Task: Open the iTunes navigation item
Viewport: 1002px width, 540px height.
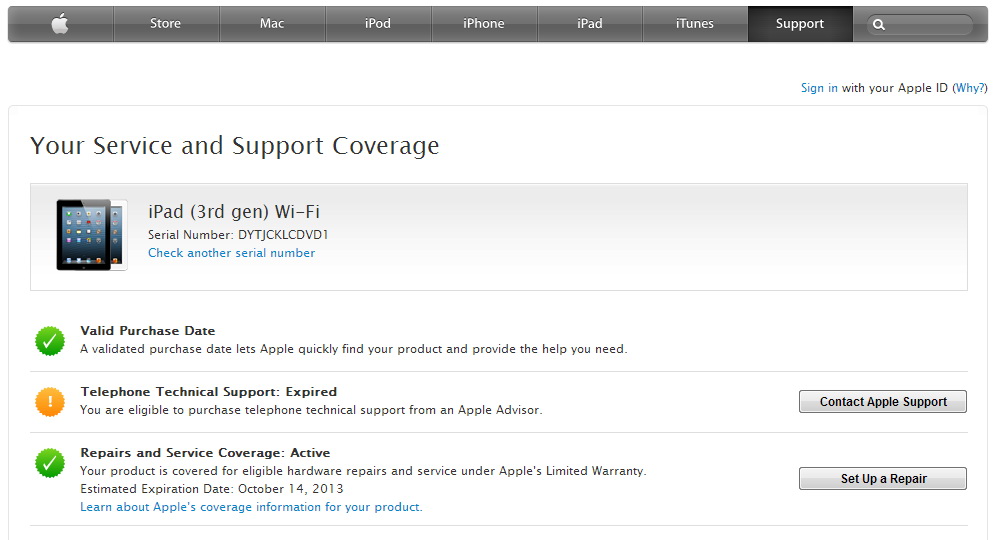Action: pos(694,24)
